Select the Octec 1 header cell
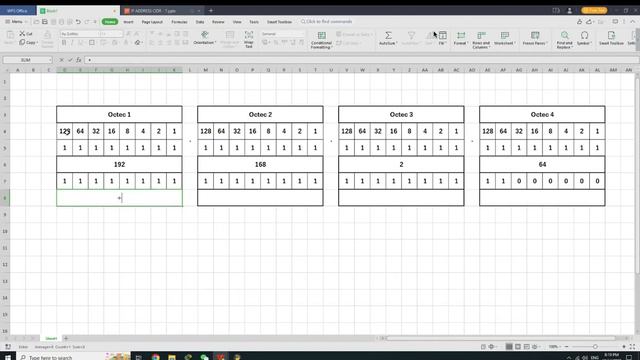 [119, 115]
